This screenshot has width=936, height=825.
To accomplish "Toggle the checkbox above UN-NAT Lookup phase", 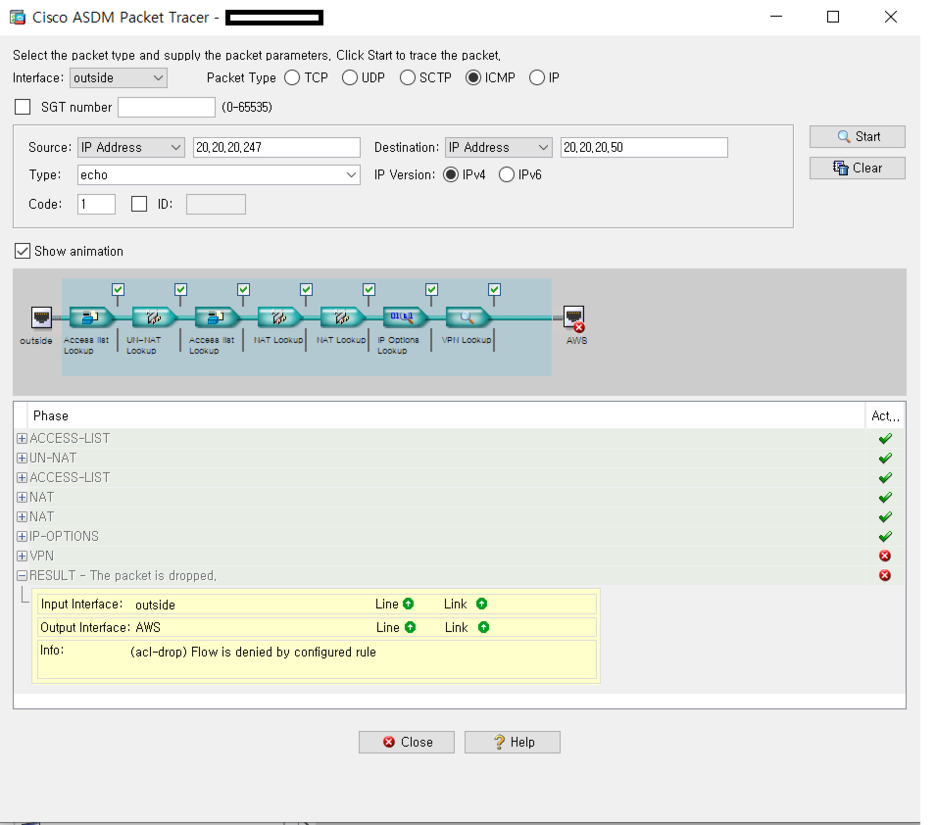I will click(181, 290).
